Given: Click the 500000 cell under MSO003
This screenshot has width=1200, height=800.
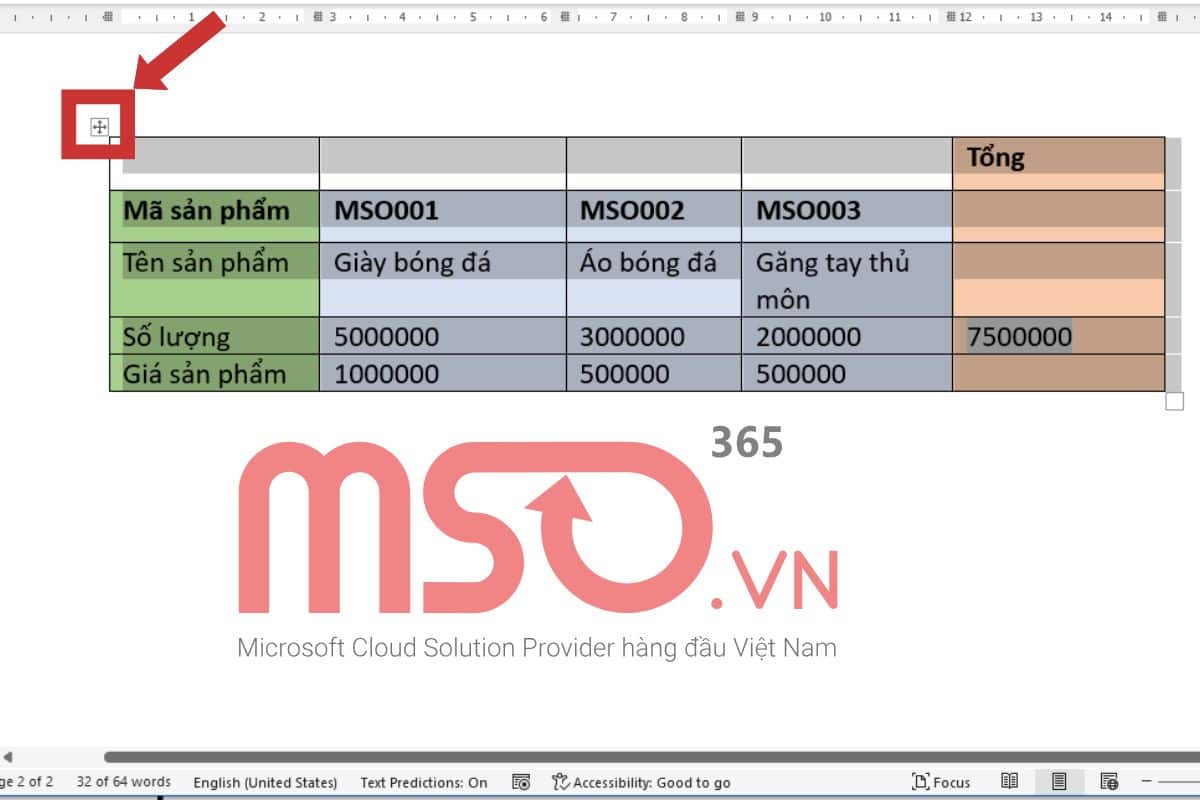Looking at the screenshot, I should click(847, 373).
